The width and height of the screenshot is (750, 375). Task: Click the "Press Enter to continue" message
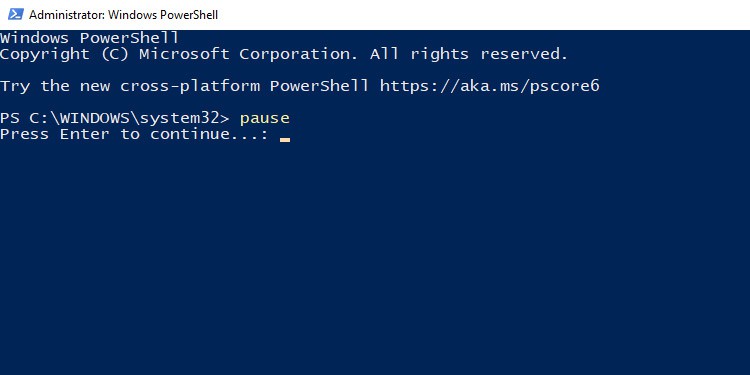[x=135, y=134]
